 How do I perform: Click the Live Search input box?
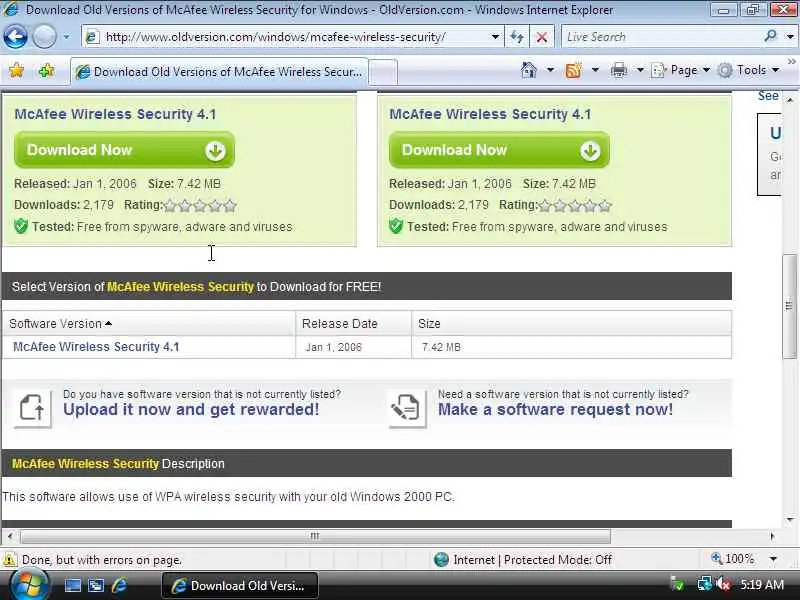(x=661, y=37)
